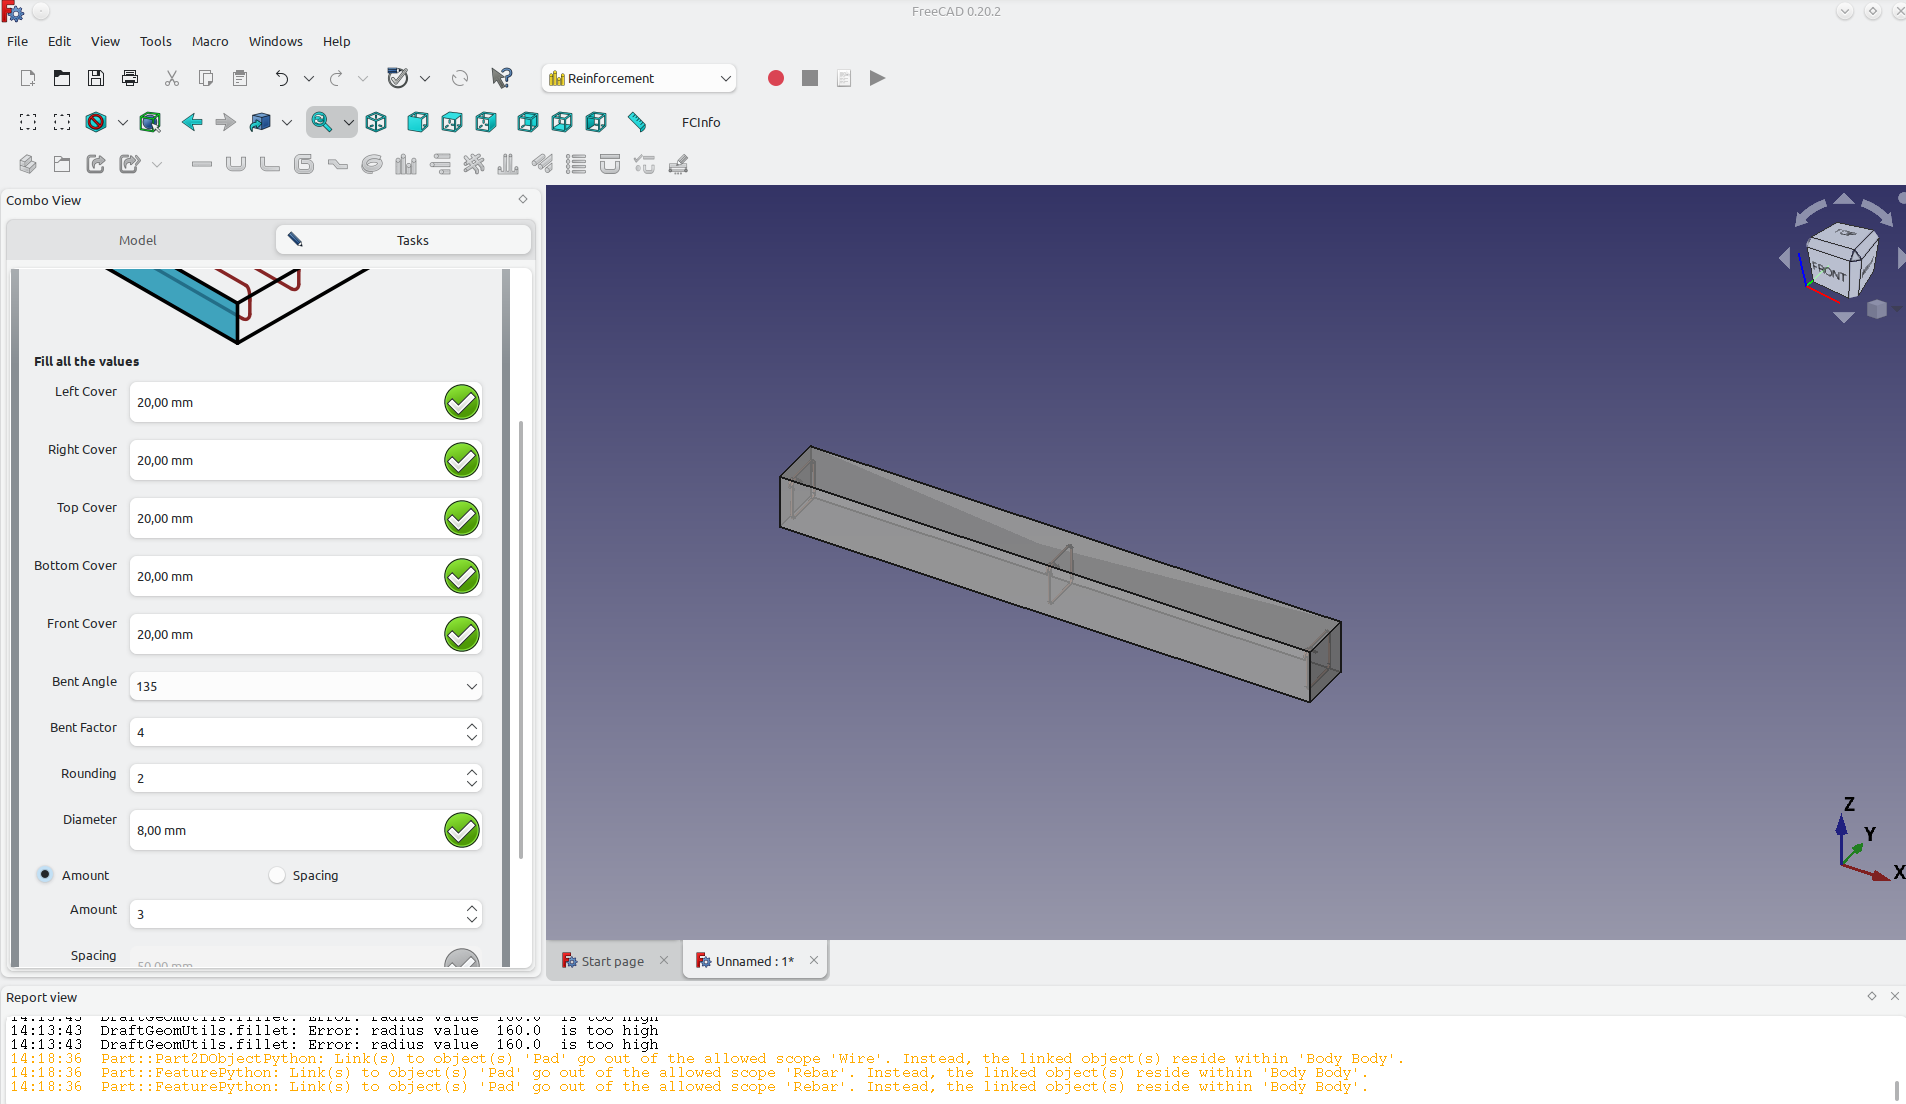Viewport: 1906px width, 1104px height.
Task: Switch to the Model panel
Action: click(x=137, y=240)
